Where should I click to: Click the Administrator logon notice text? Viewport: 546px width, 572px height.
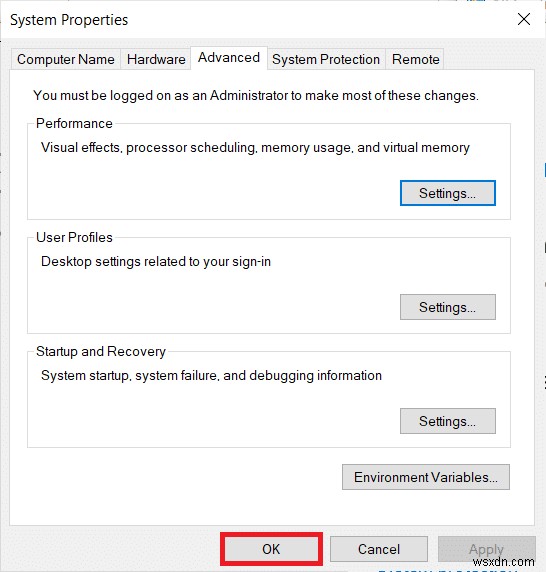256,96
